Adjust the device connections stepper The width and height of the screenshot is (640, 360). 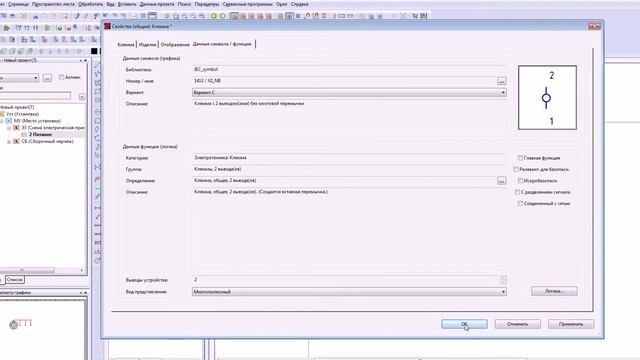tap(503, 280)
